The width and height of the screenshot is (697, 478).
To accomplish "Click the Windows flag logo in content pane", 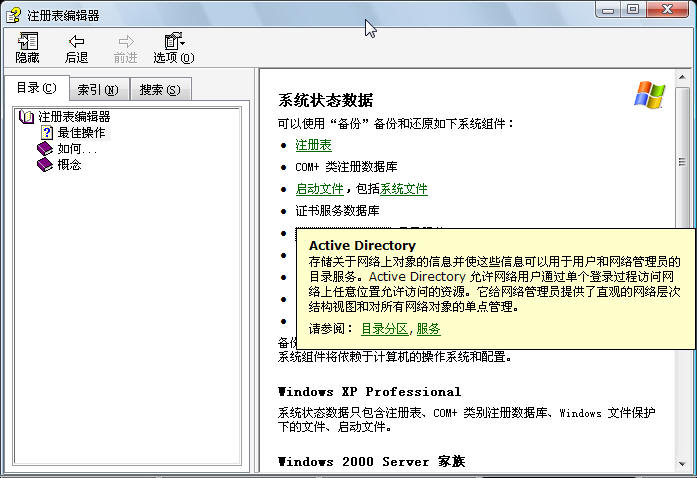I will click(x=649, y=95).
